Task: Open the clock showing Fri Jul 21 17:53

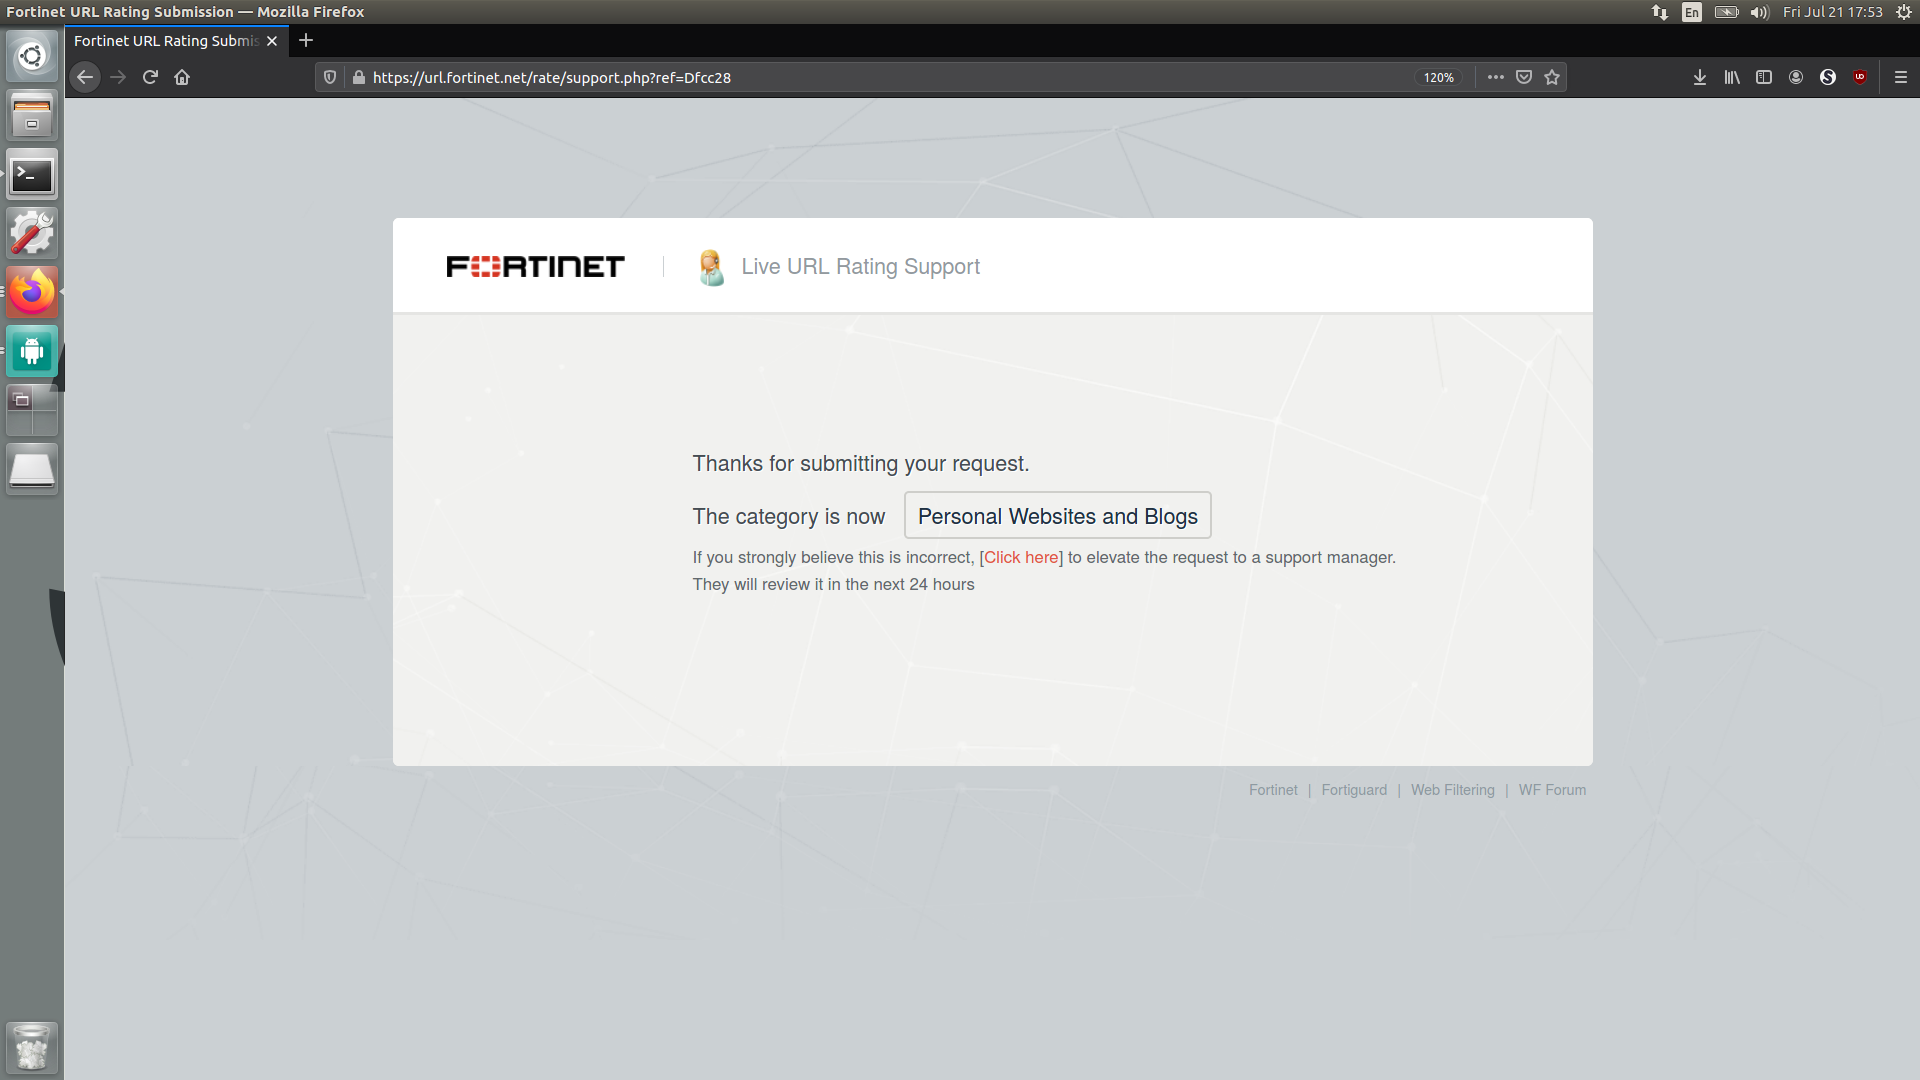Action: (1832, 12)
